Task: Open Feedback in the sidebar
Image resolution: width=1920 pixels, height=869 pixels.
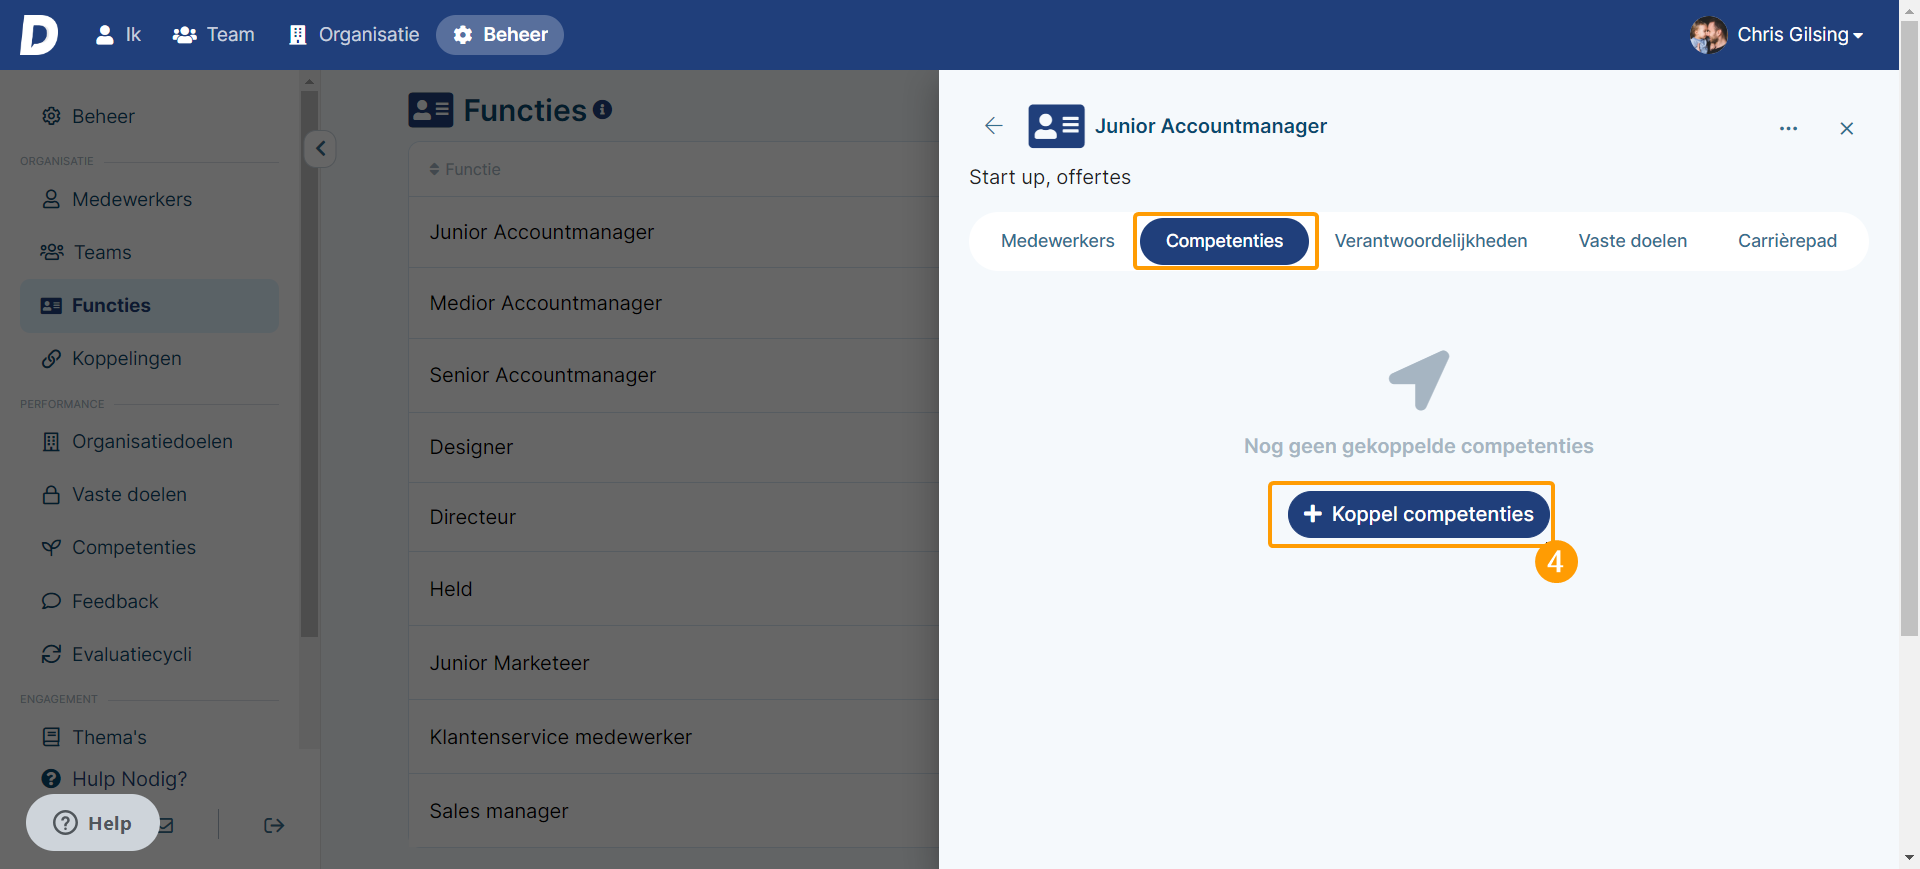Action: (x=115, y=601)
